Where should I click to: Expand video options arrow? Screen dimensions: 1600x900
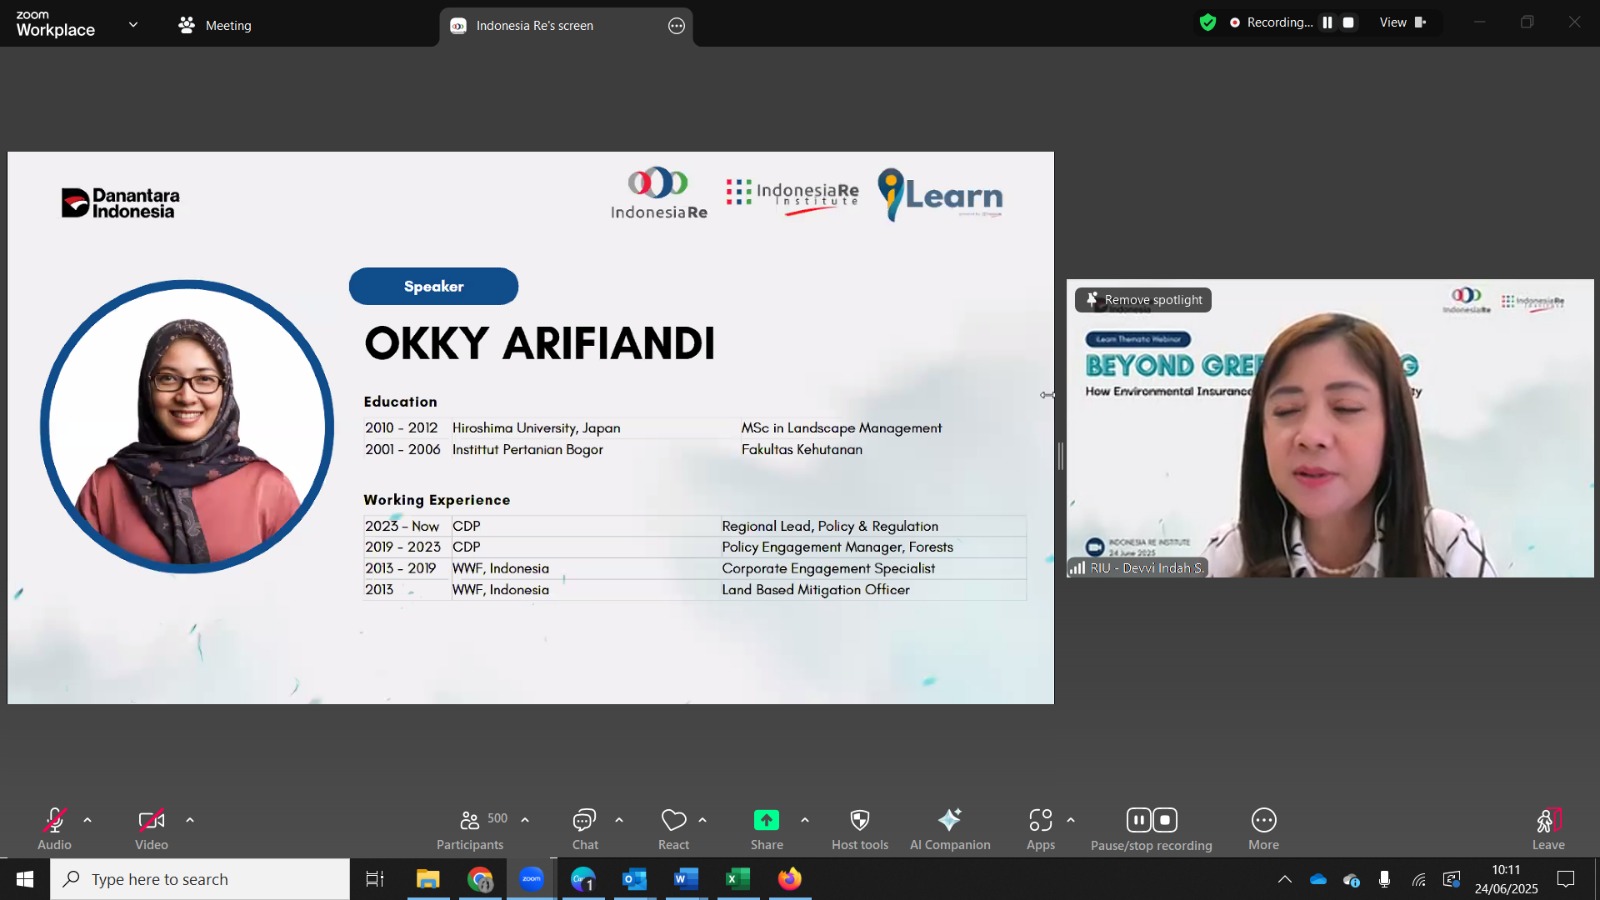coord(190,820)
